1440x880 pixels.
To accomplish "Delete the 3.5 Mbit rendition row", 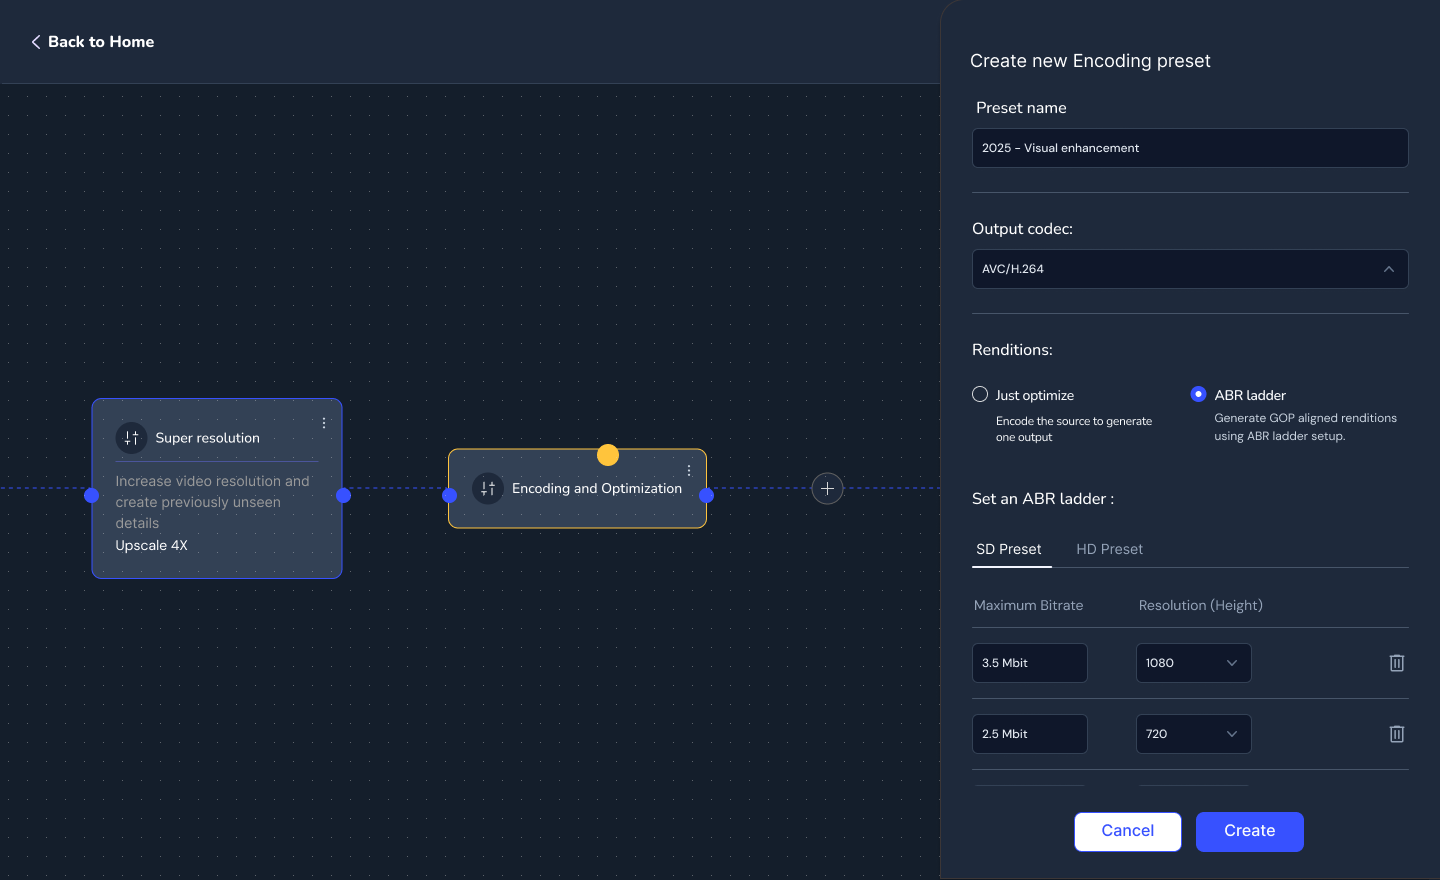I will point(1397,663).
